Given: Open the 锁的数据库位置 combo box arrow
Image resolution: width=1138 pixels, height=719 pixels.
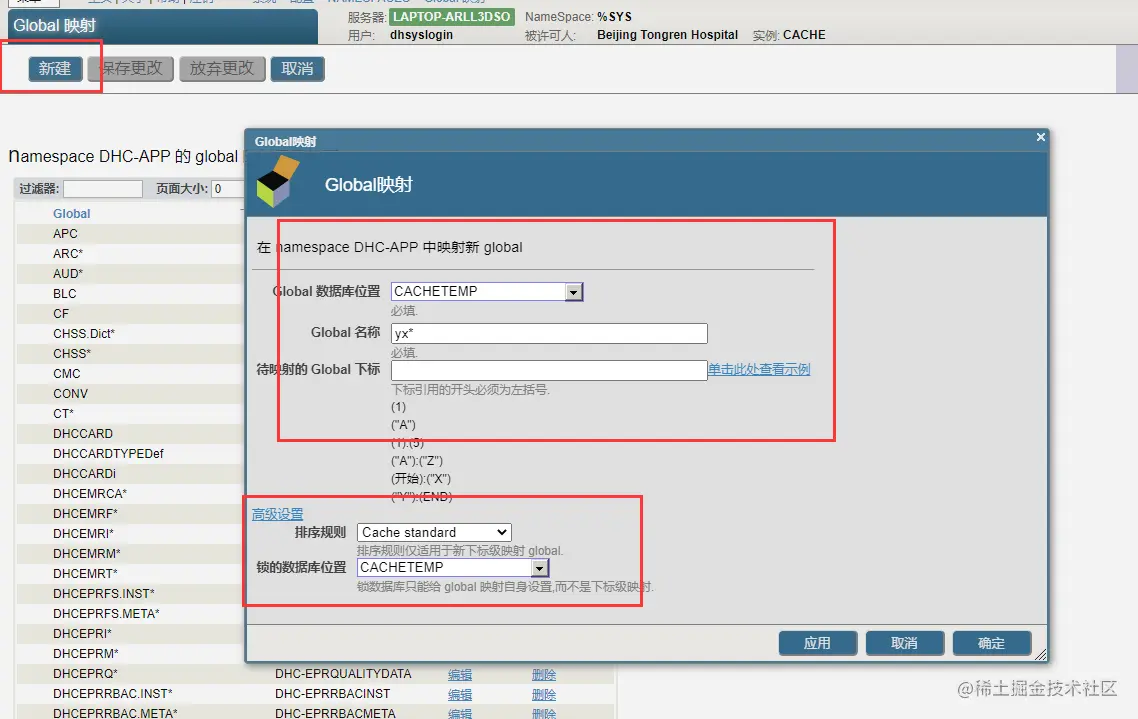Looking at the screenshot, I should [x=539, y=568].
